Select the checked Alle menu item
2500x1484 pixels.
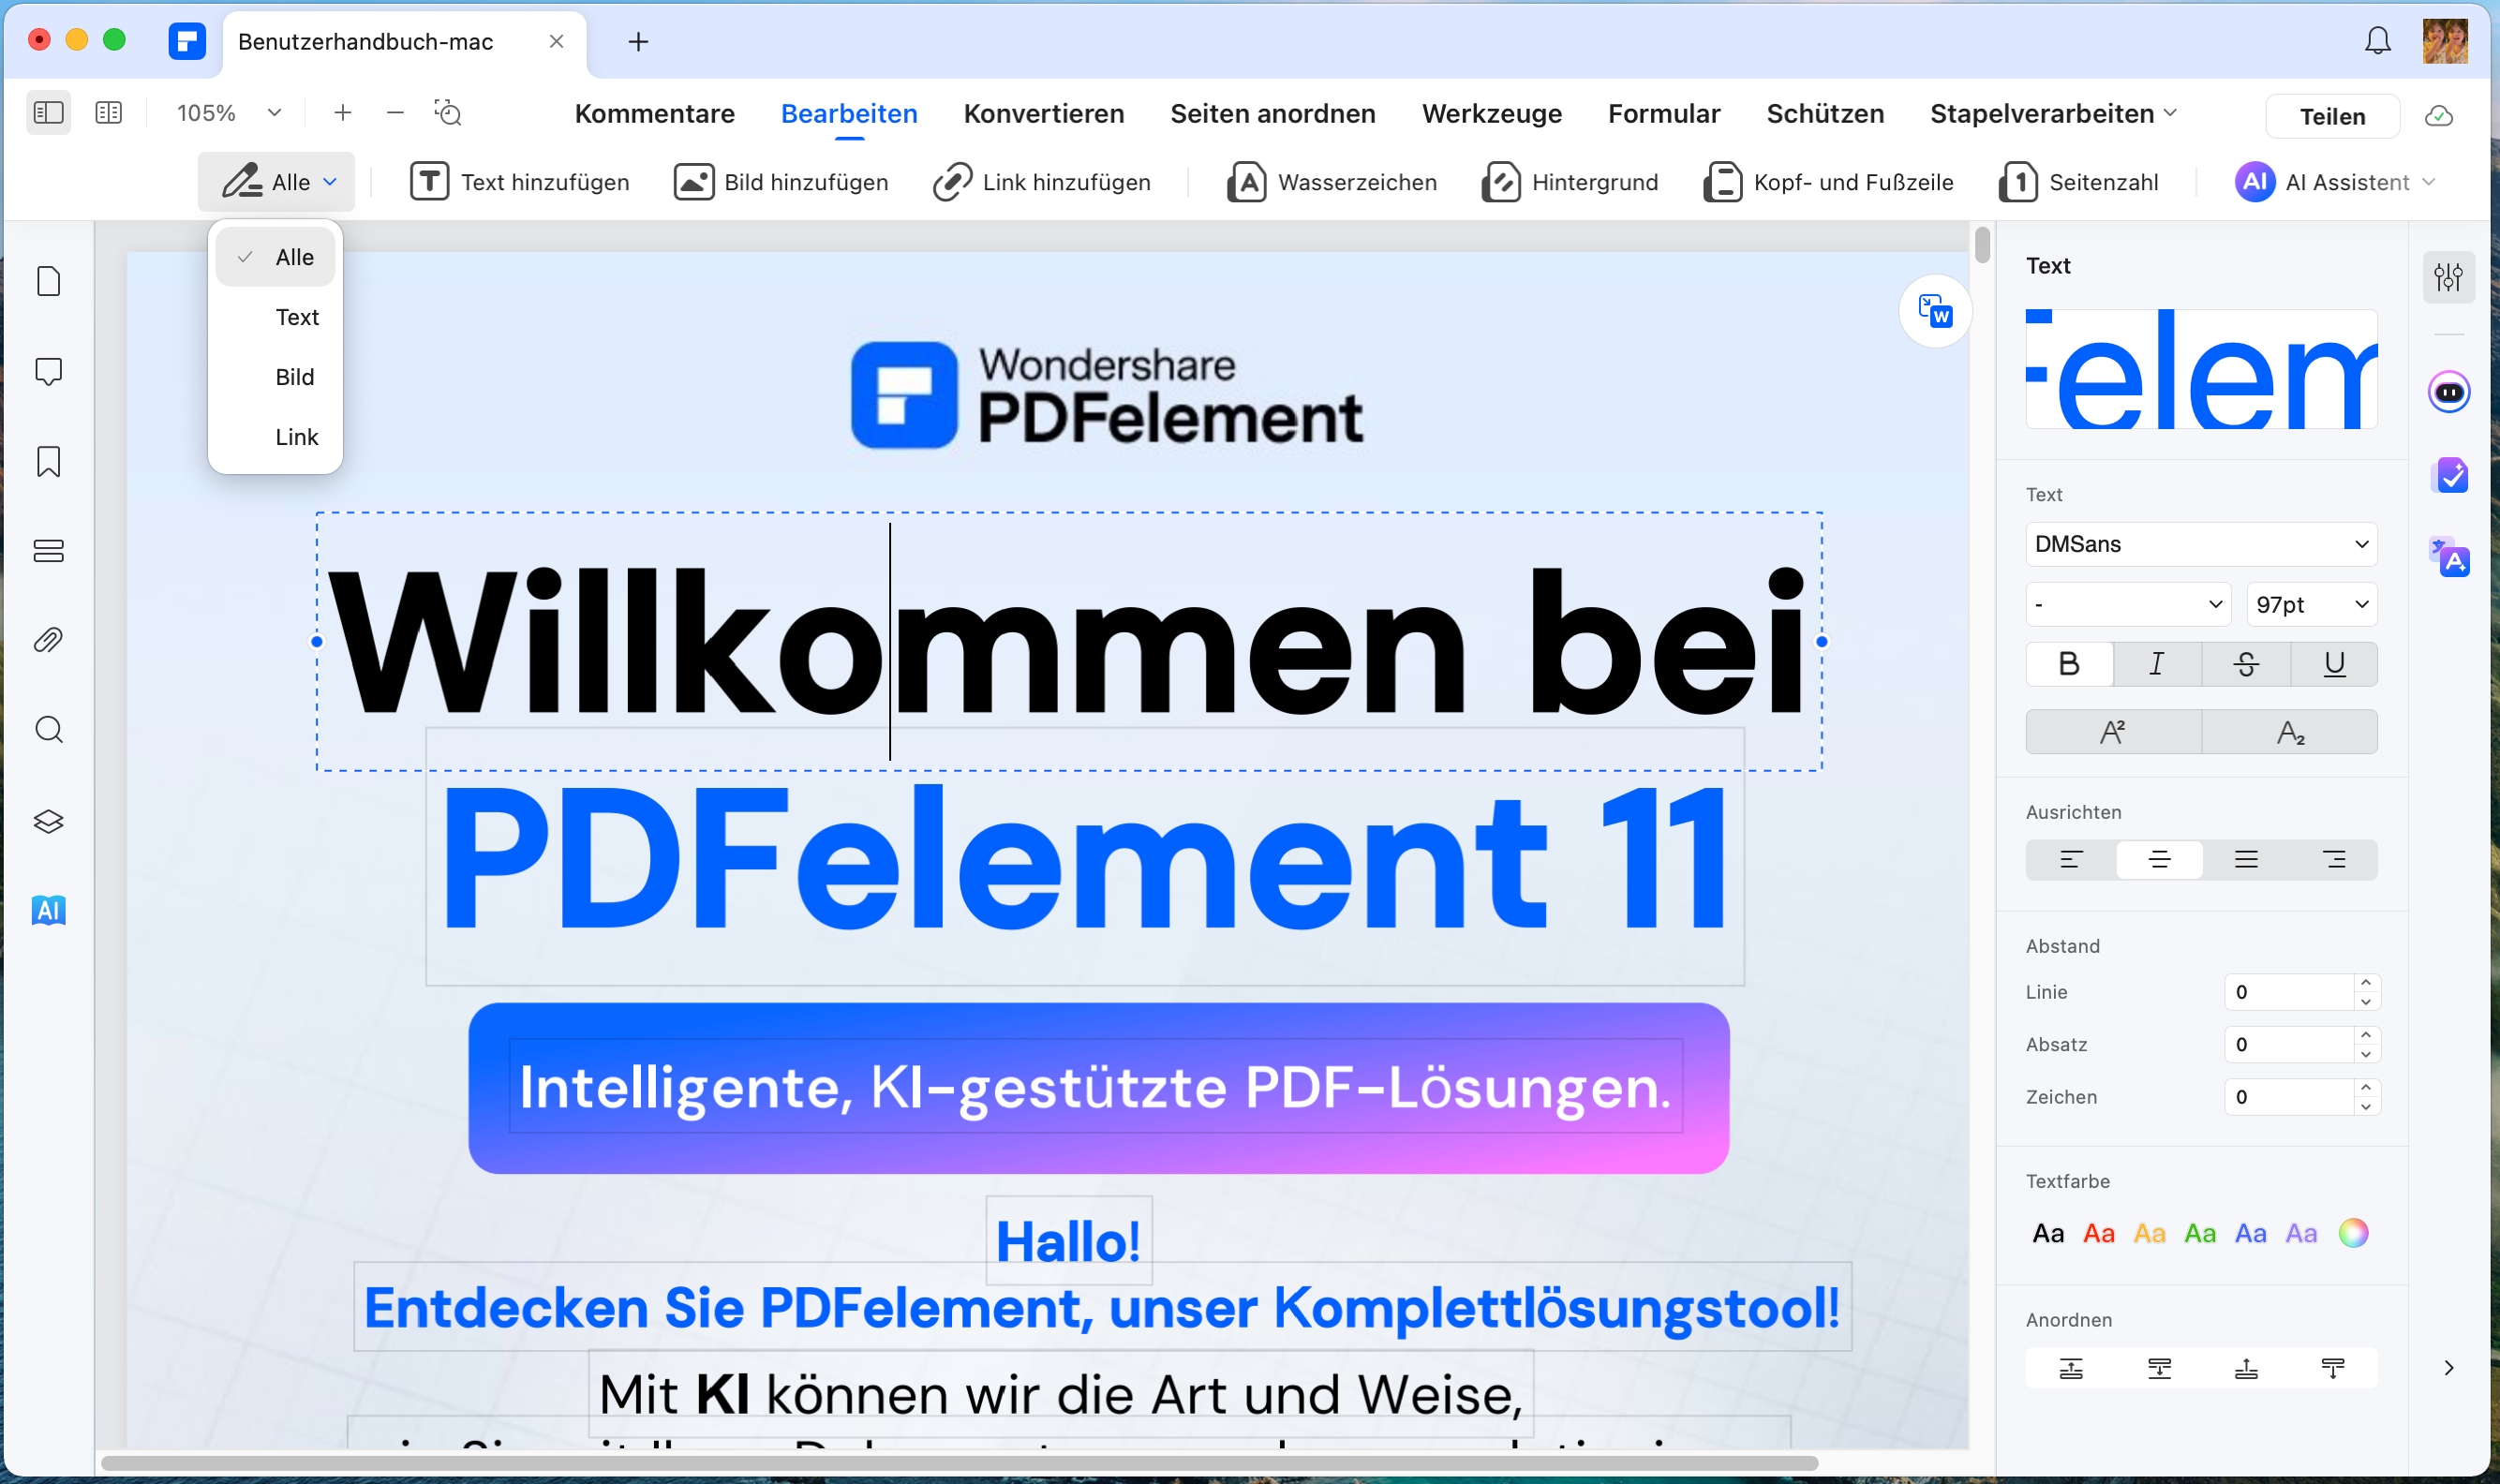(276, 257)
